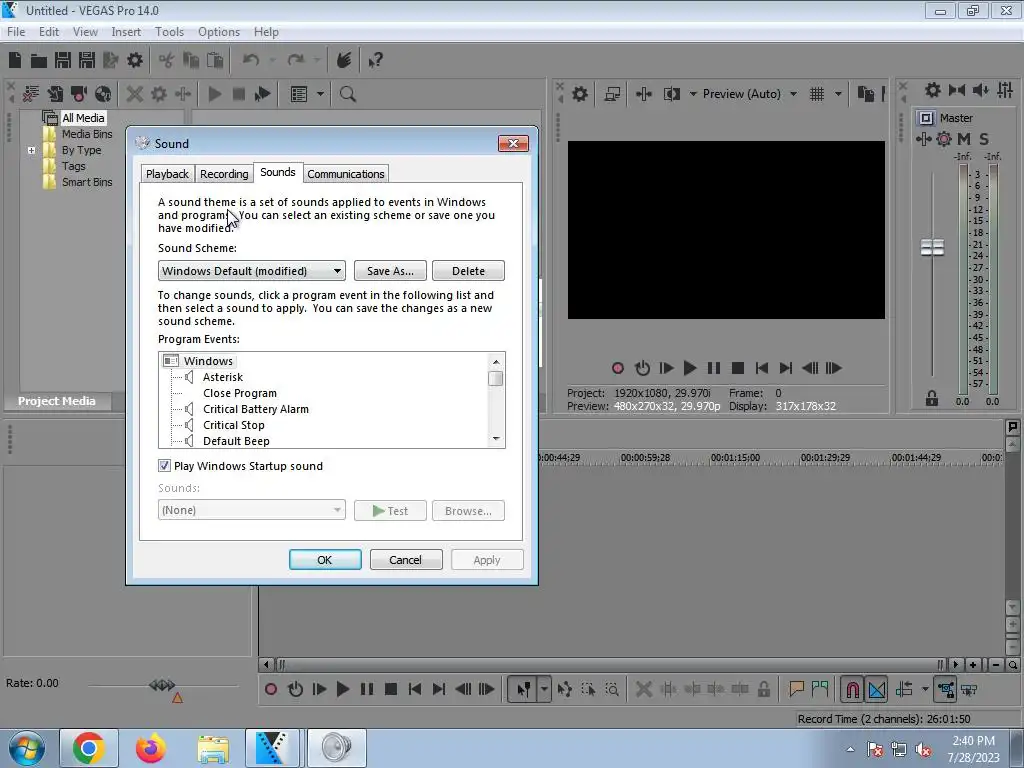Open the File menu
The image size is (1024, 768).
point(16,32)
